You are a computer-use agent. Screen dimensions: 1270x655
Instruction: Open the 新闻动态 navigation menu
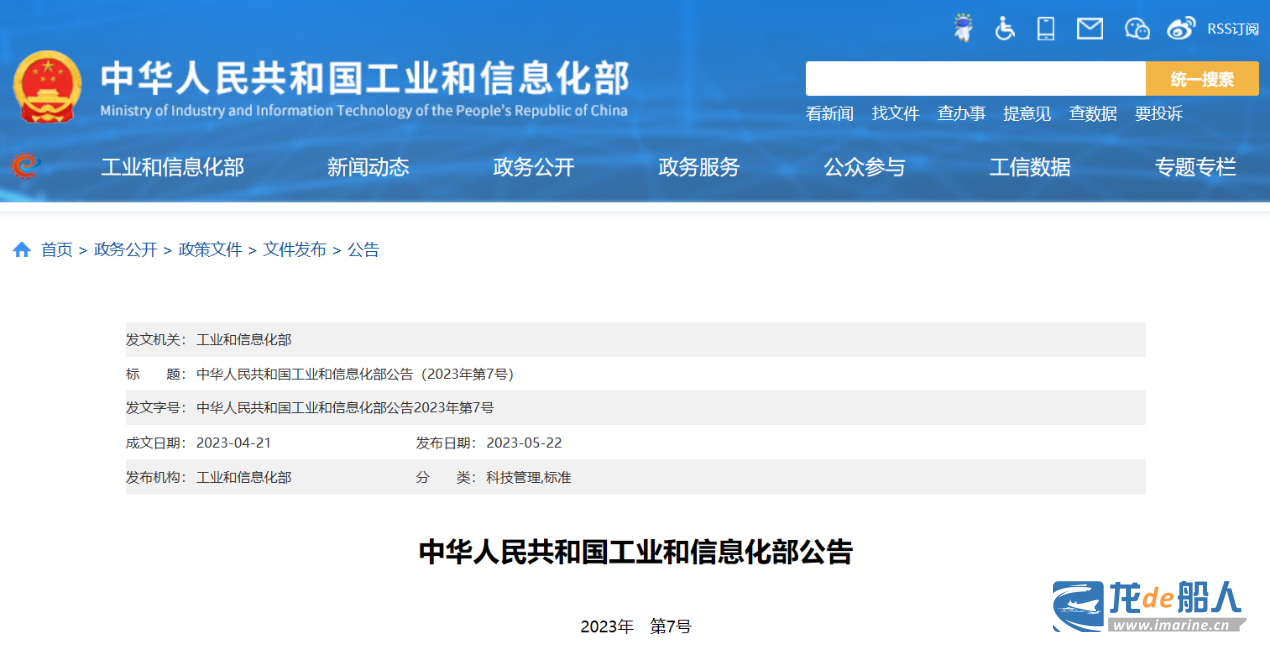pyautogui.click(x=368, y=167)
